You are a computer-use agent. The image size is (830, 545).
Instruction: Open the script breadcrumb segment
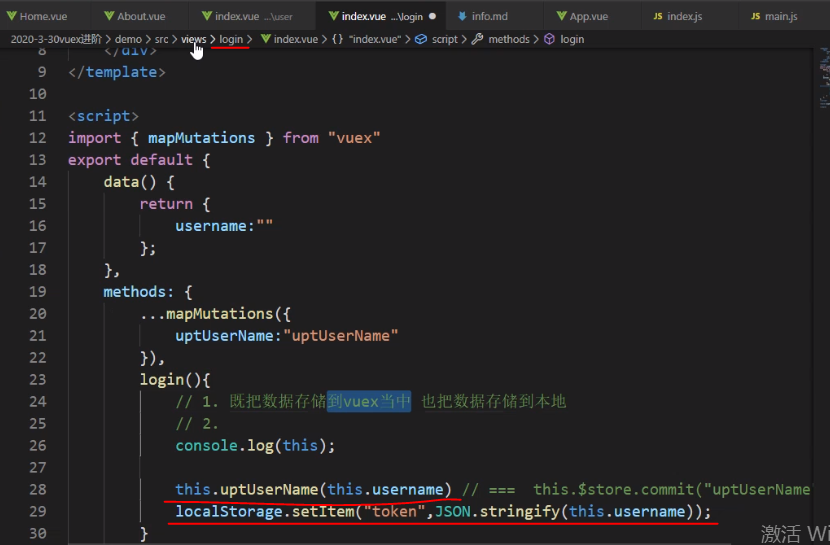click(445, 39)
